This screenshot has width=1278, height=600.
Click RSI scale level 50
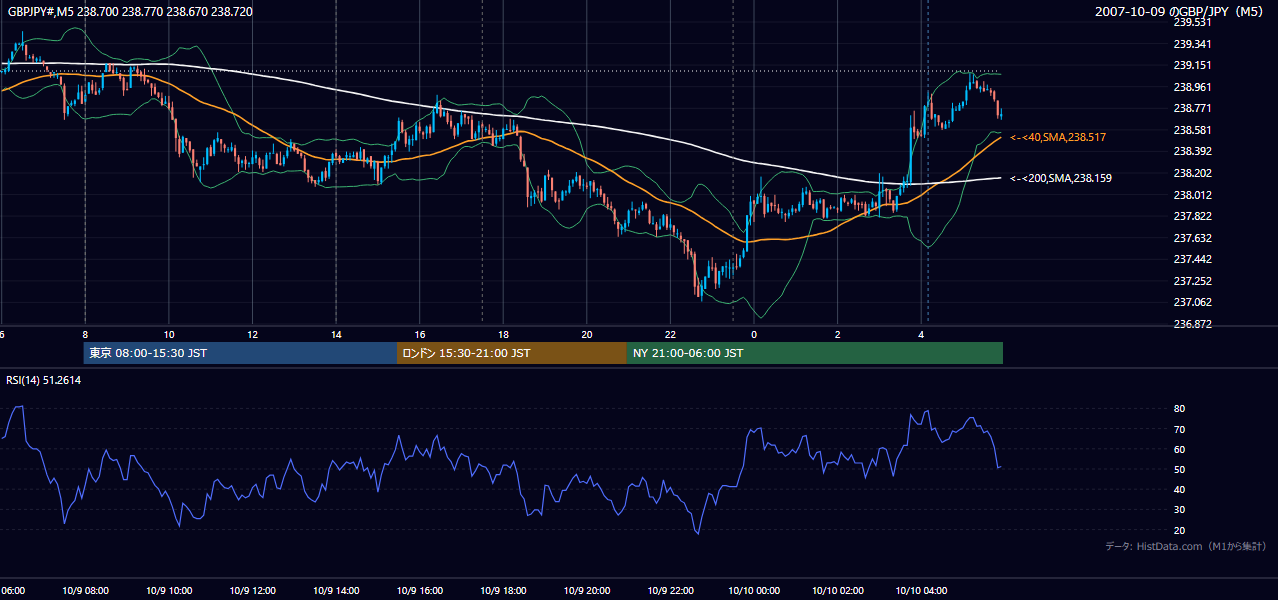[x=1180, y=469]
